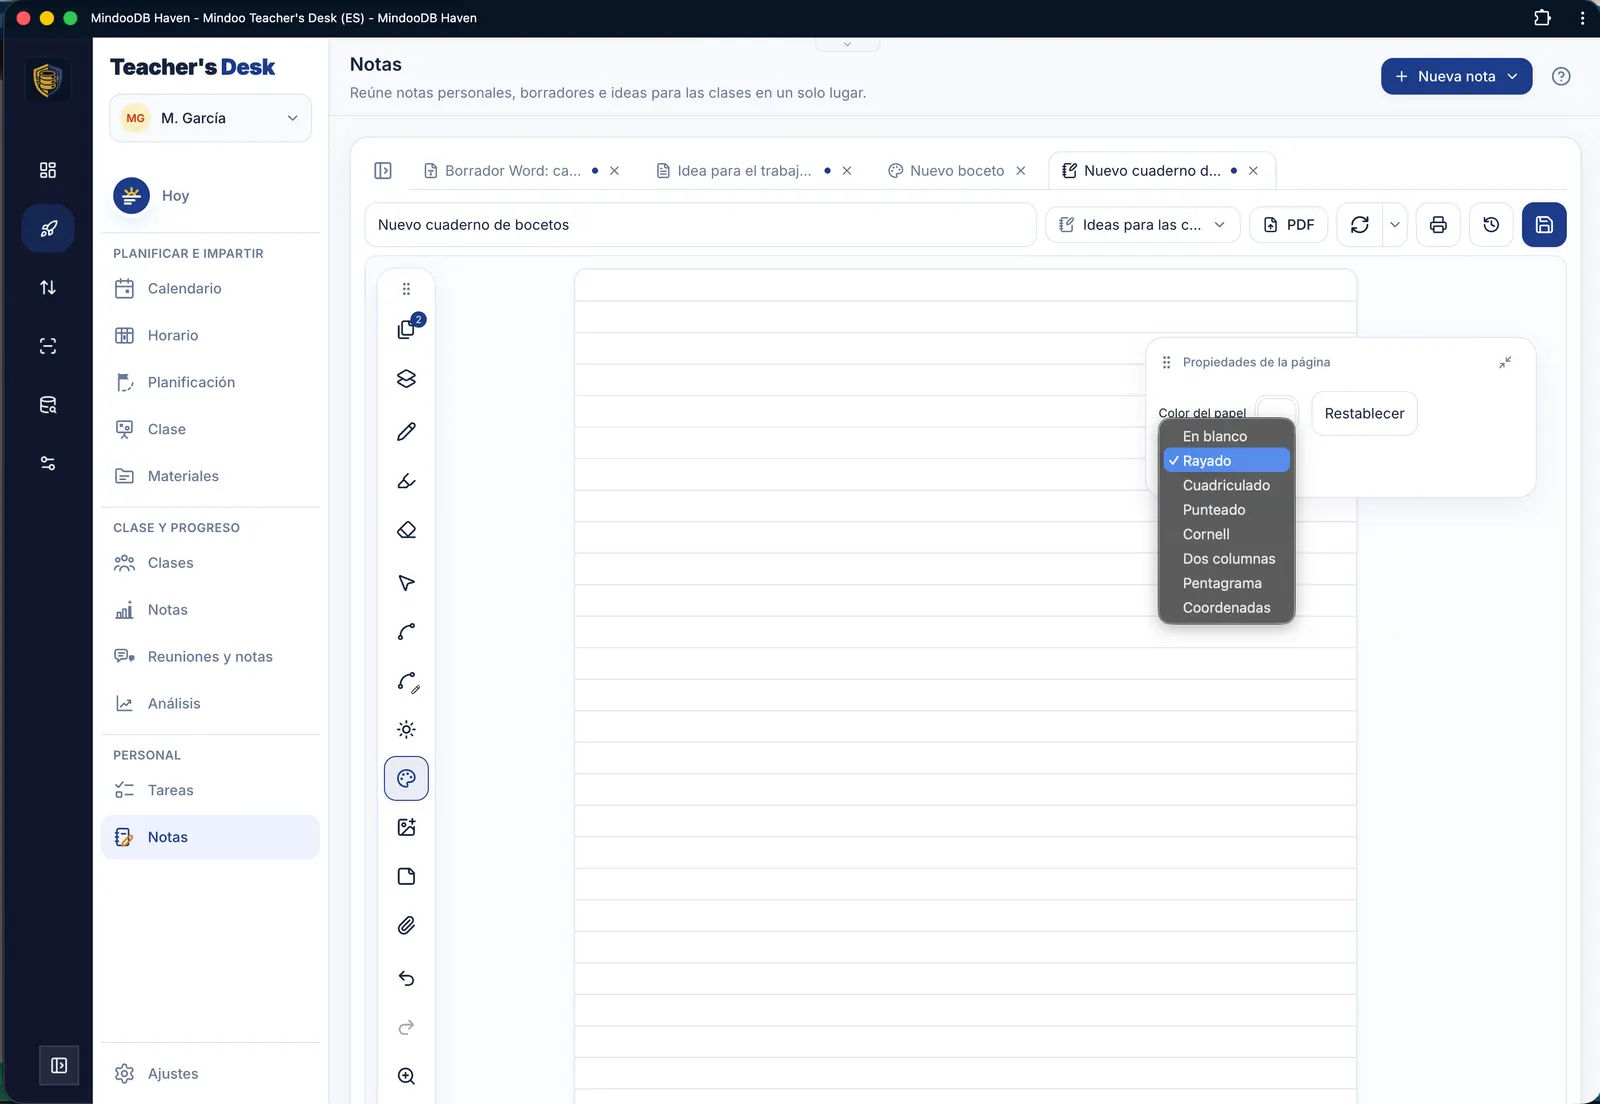Save the note with the blue save icon

click(1544, 225)
